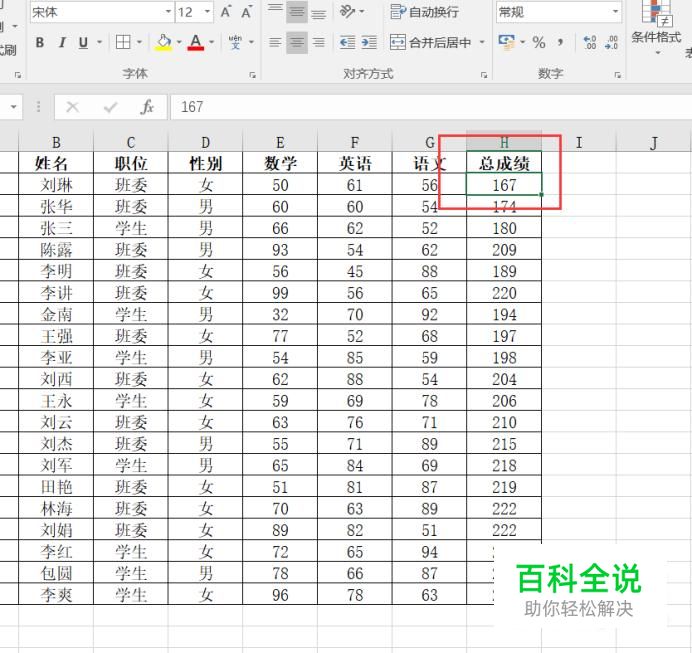Select English score 45 in 李明 row
Viewport: 692px width, 653px height.
(354, 271)
